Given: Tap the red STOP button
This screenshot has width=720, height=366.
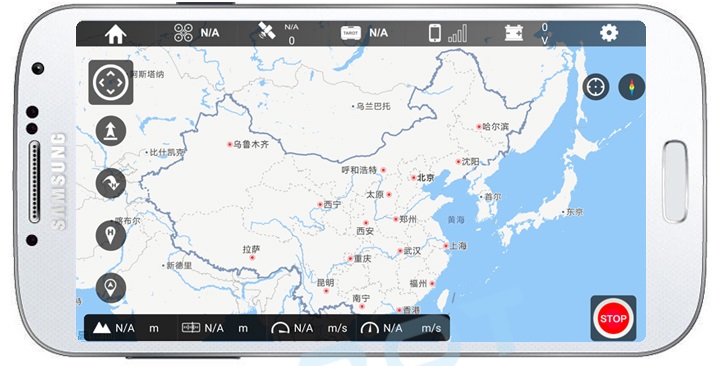Looking at the screenshot, I should coord(613,318).
